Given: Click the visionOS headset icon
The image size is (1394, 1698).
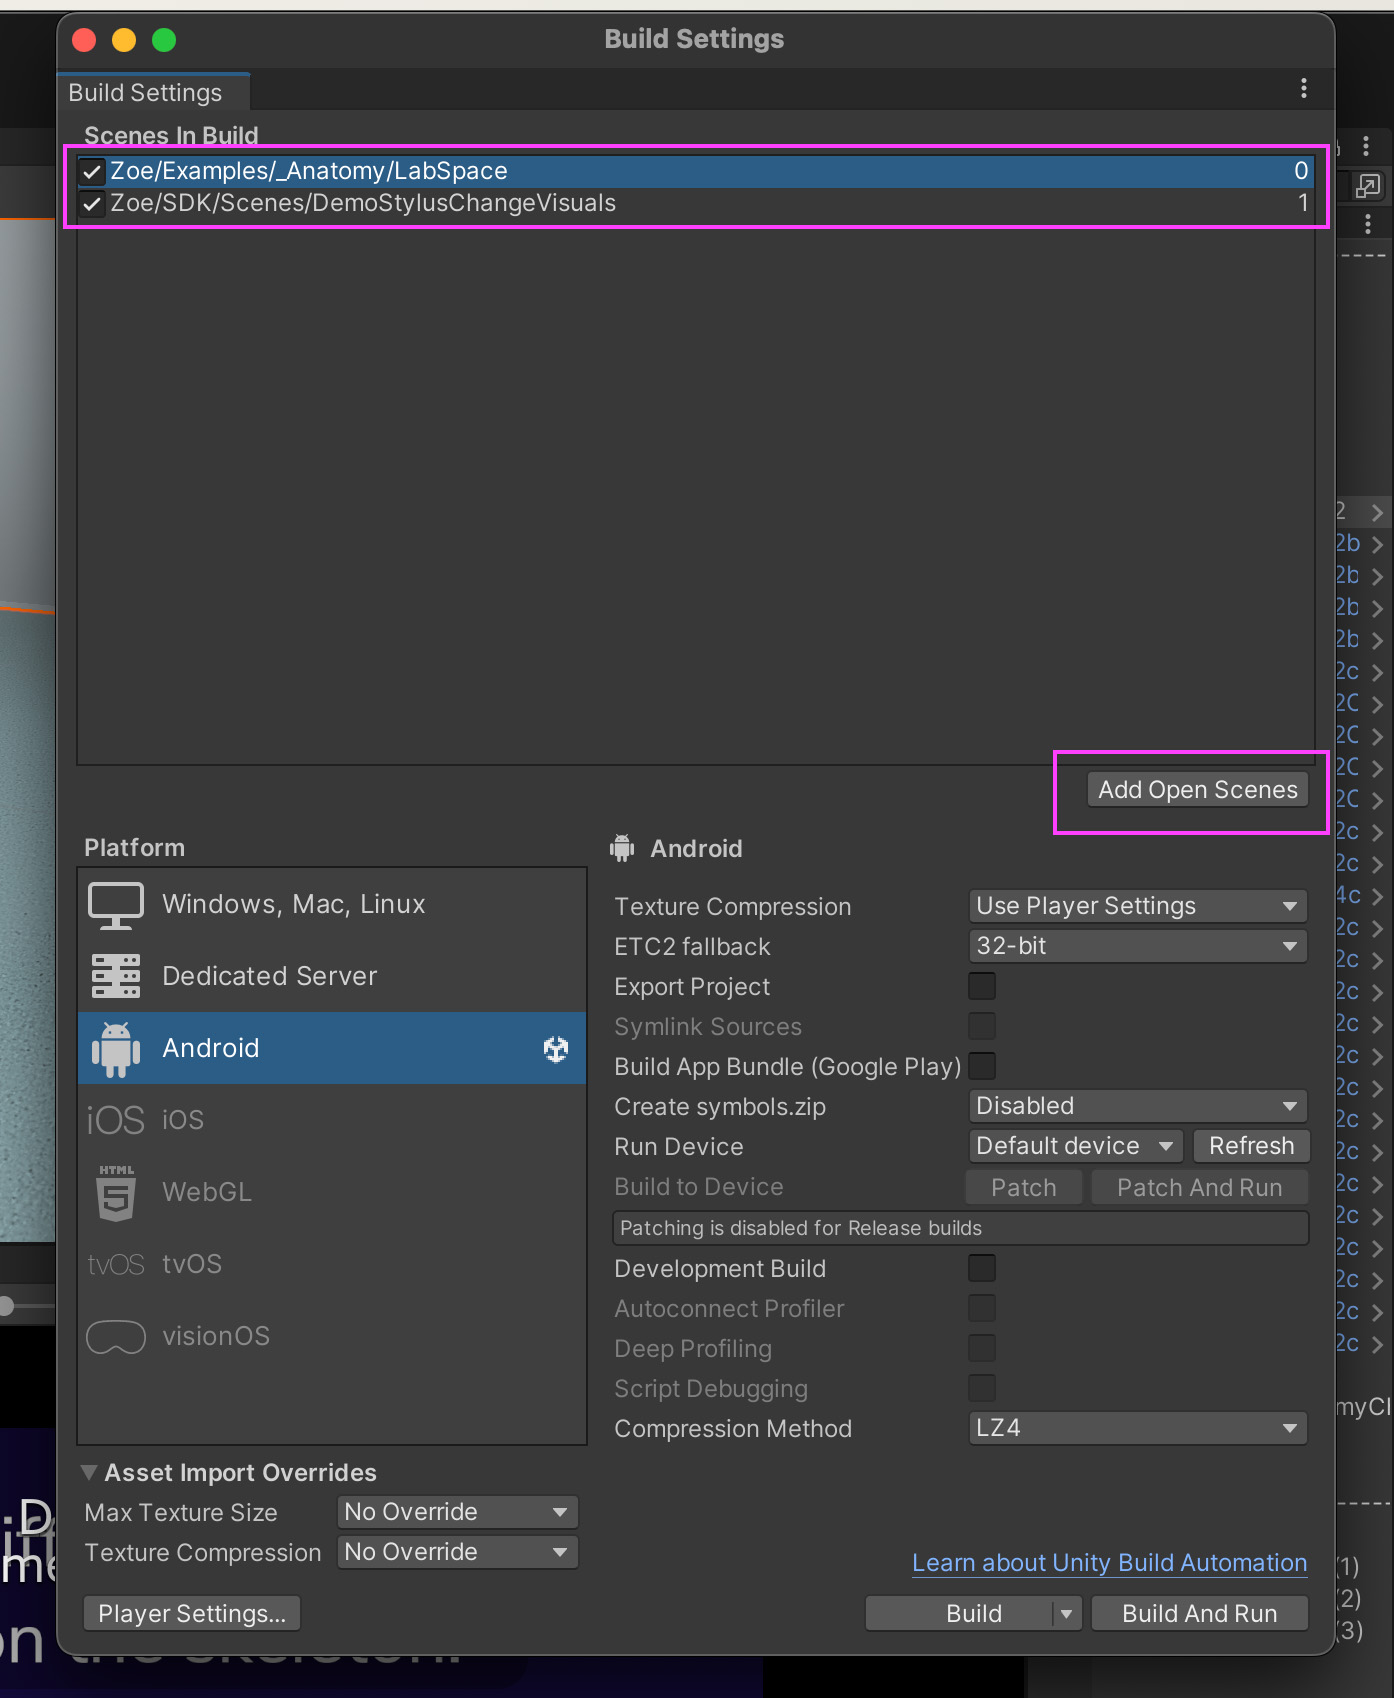Looking at the screenshot, I should pos(116,1336).
